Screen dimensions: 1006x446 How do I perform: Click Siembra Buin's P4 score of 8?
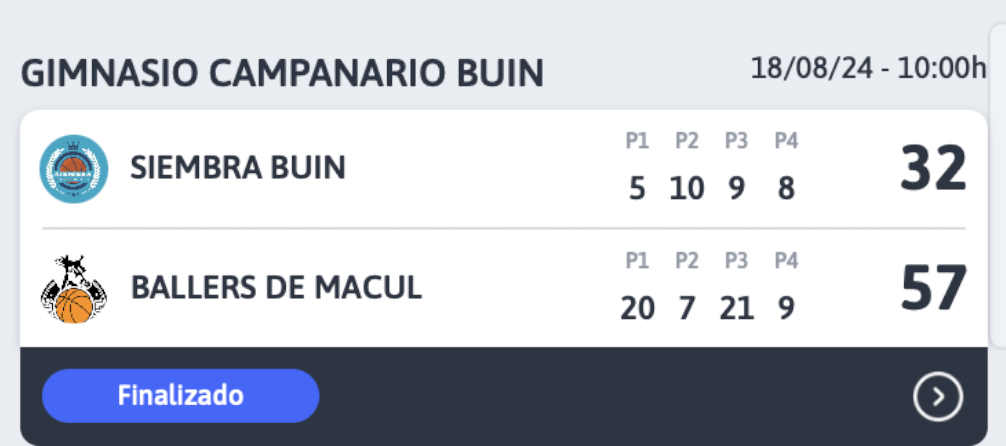click(786, 189)
